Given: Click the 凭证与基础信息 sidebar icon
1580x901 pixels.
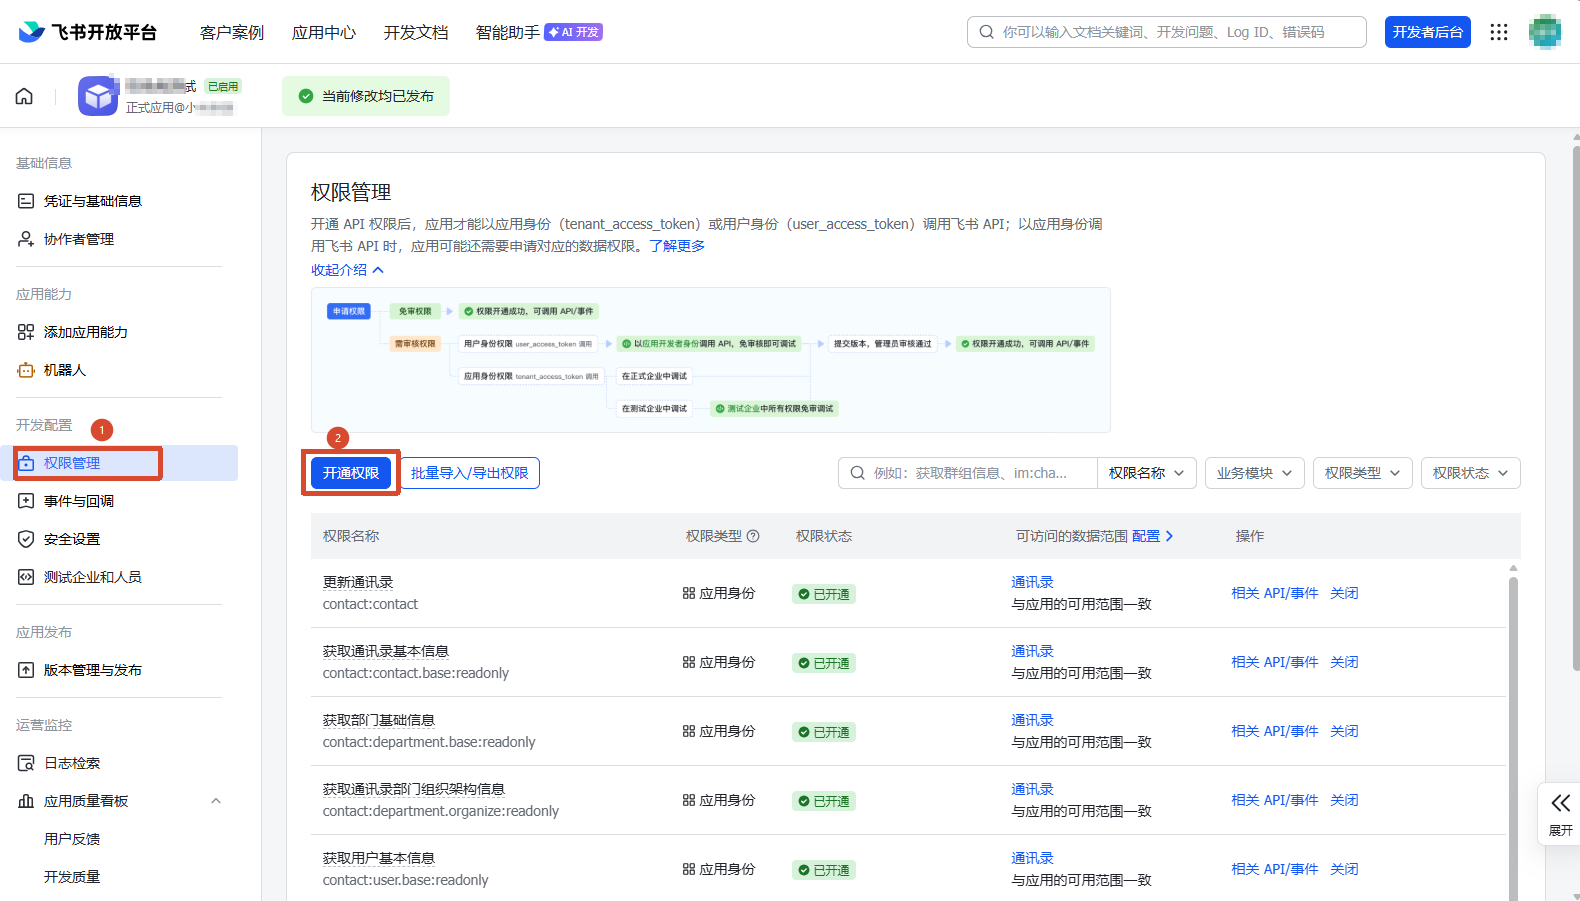Looking at the screenshot, I should pos(26,201).
